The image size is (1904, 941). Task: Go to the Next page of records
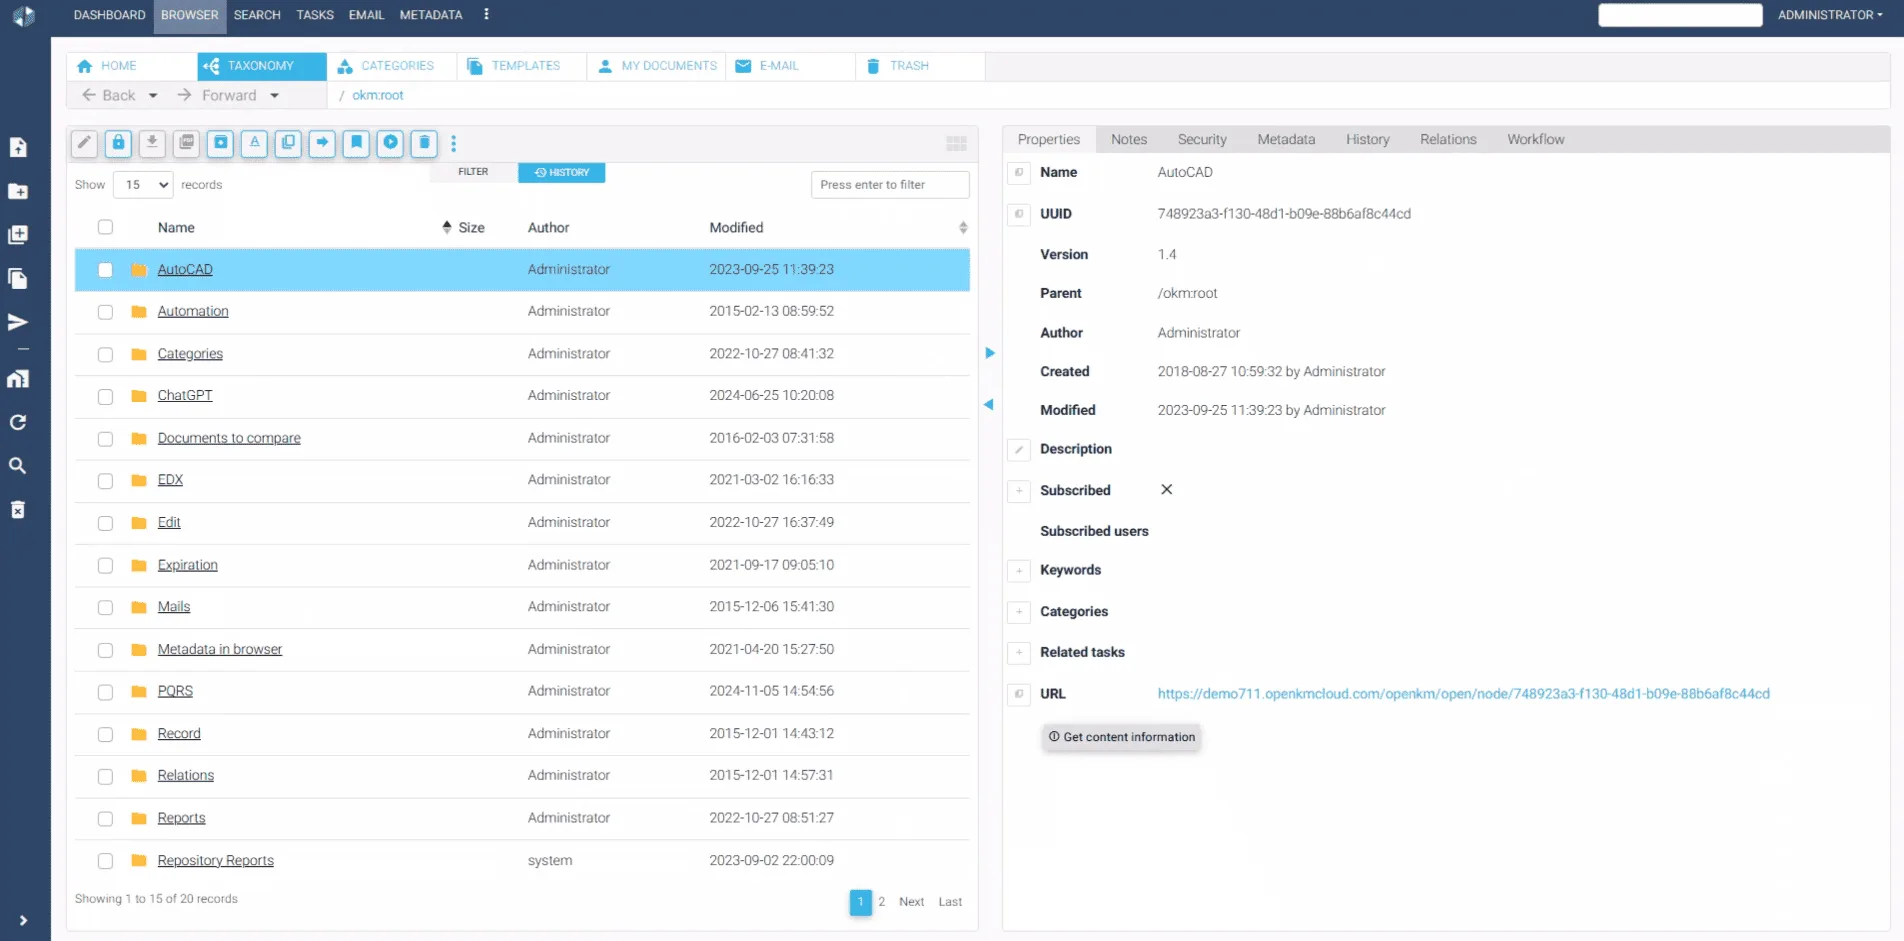[x=911, y=902]
